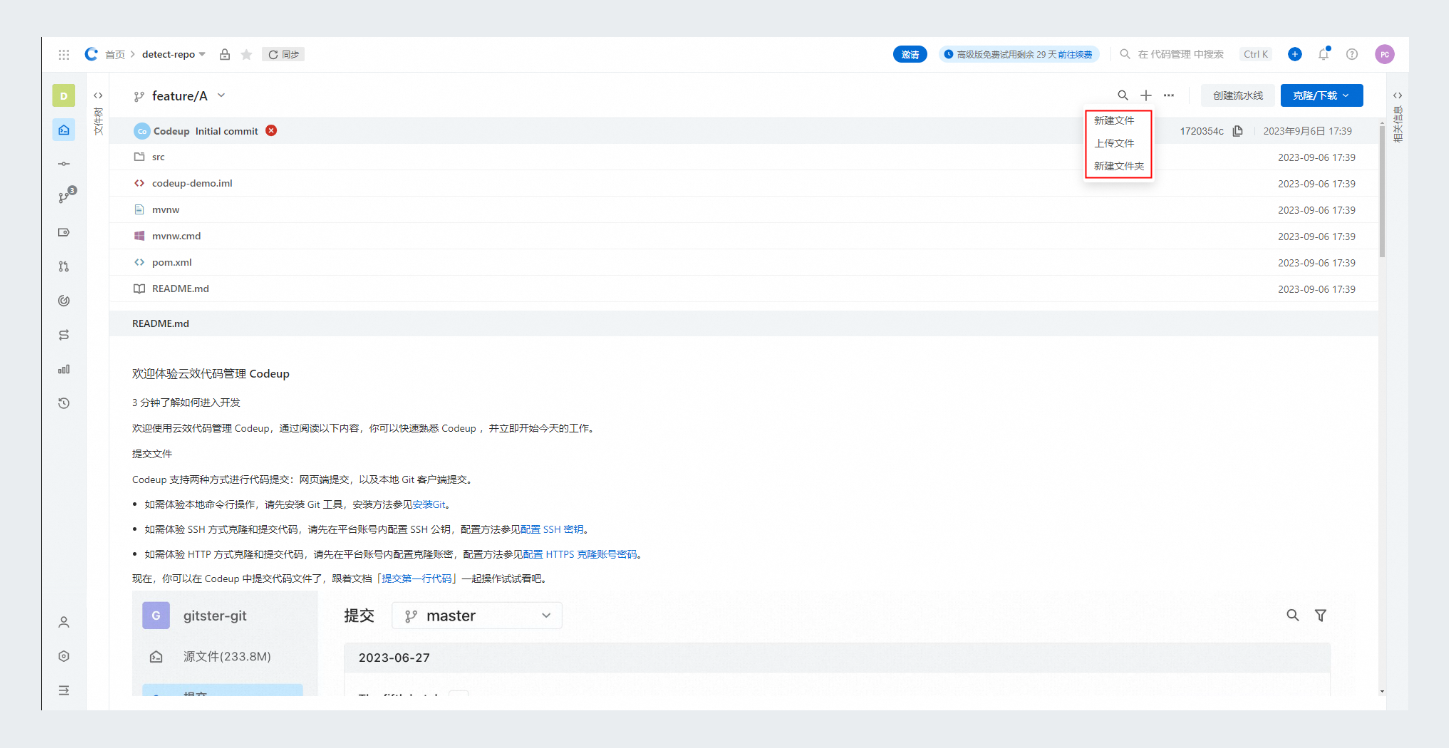Click the Codeup logo in header
This screenshot has width=1449, height=748.
click(x=91, y=54)
